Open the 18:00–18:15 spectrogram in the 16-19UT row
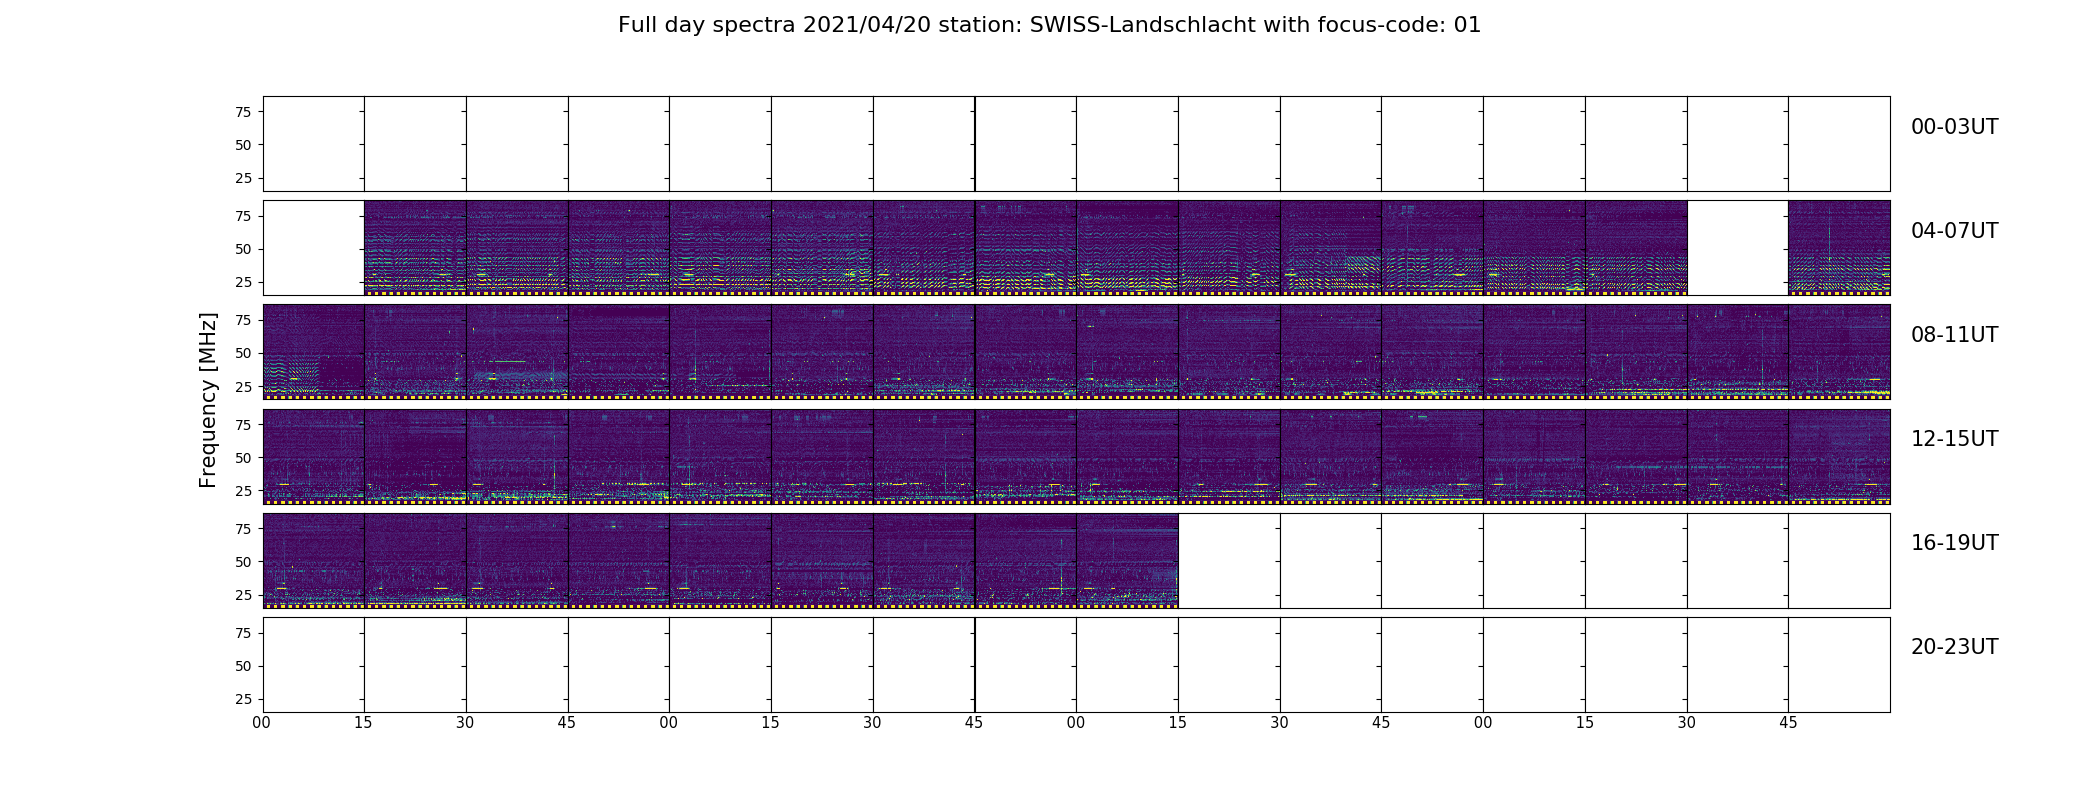Screen dimensions: 2100x800 [x=1127, y=560]
